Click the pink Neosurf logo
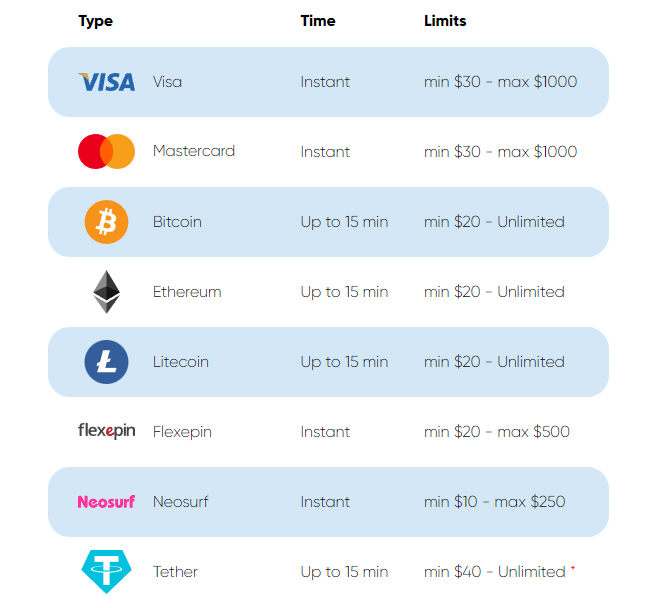 [x=107, y=502]
